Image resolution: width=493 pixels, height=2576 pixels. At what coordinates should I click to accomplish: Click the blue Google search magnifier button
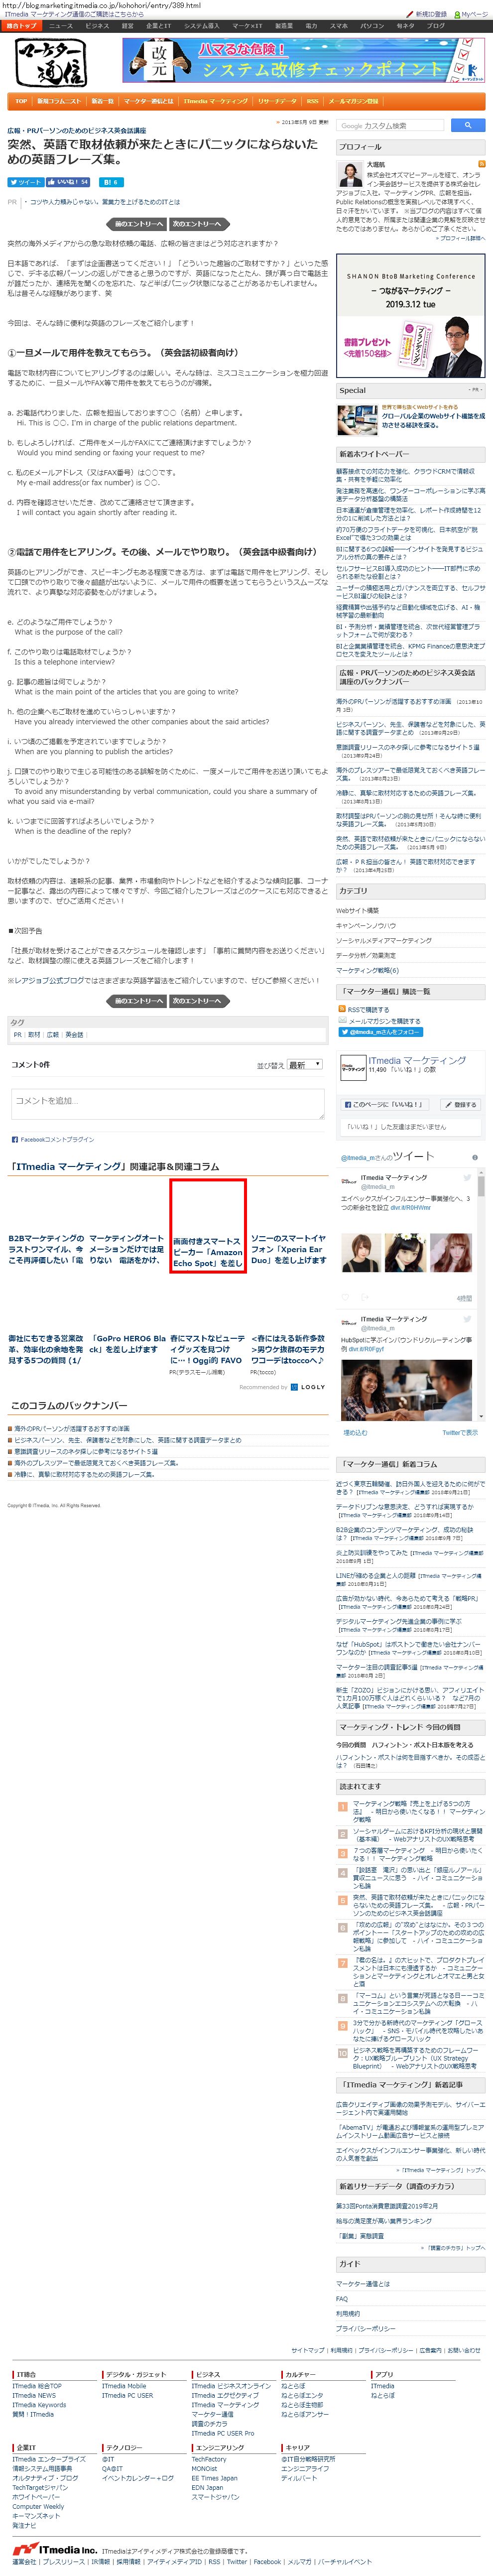click(x=467, y=125)
